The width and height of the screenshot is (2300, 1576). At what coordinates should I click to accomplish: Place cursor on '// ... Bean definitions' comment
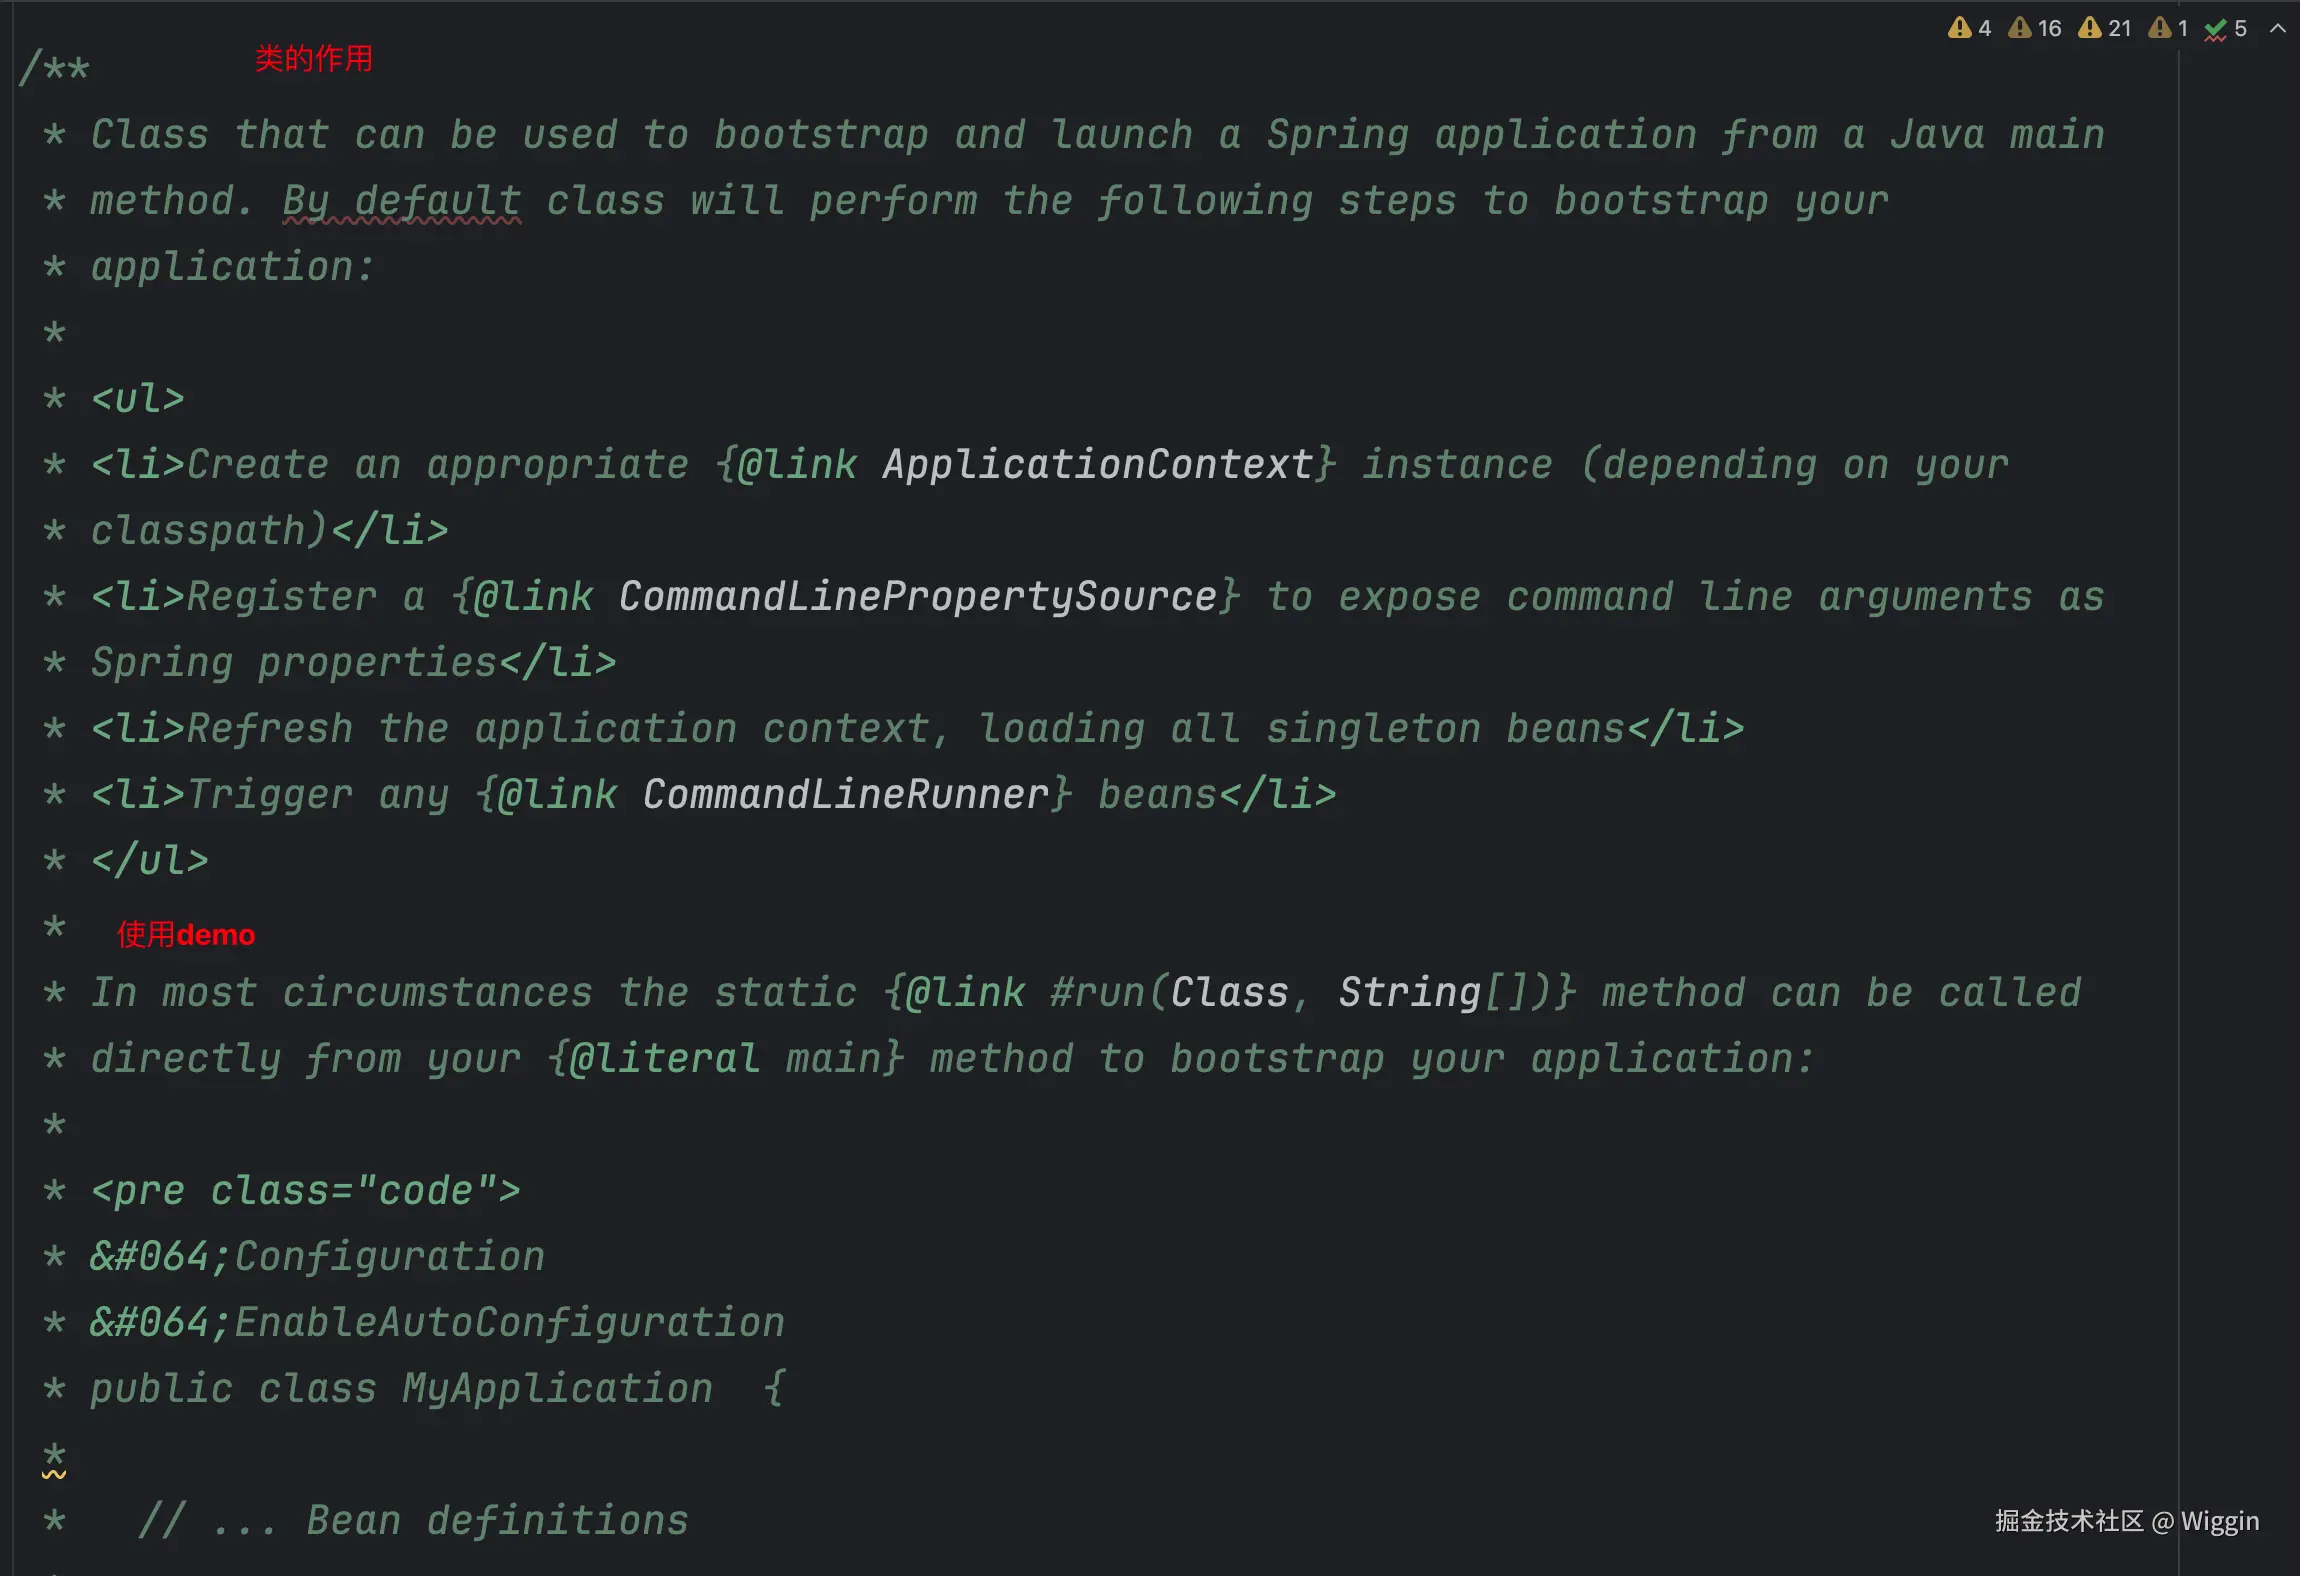coord(413,1520)
